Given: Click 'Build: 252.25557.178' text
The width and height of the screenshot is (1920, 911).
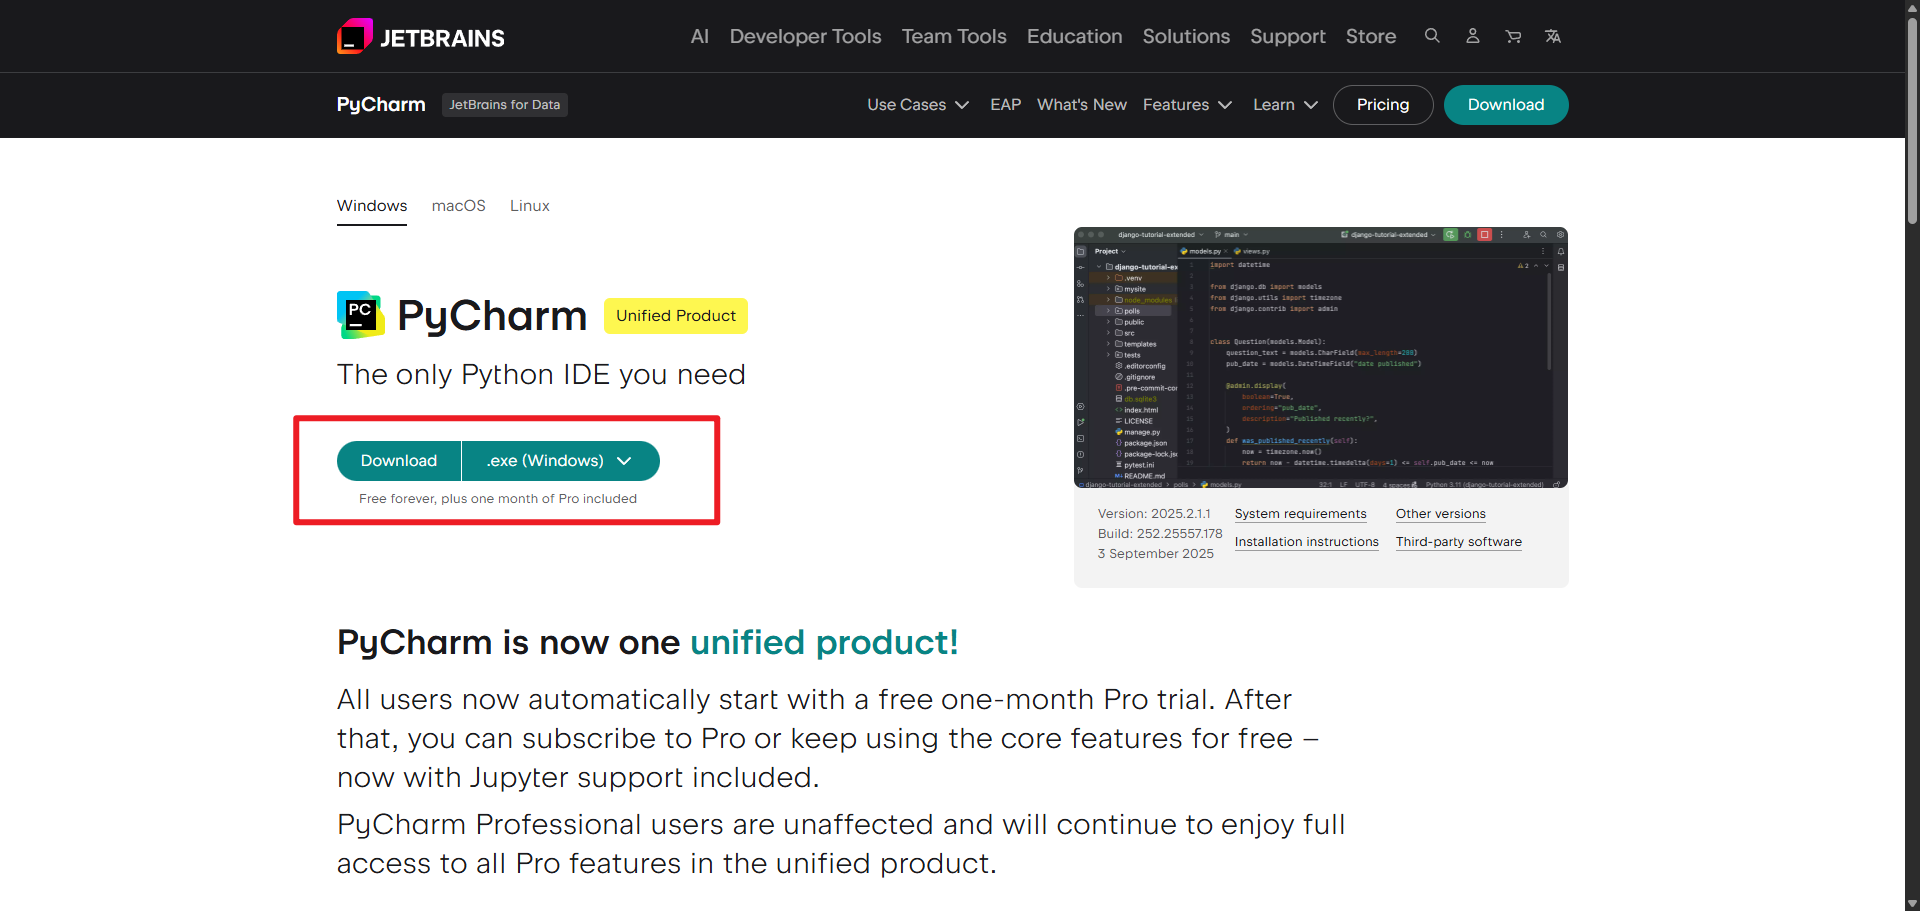Looking at the screenshot, I should 1160,534.
